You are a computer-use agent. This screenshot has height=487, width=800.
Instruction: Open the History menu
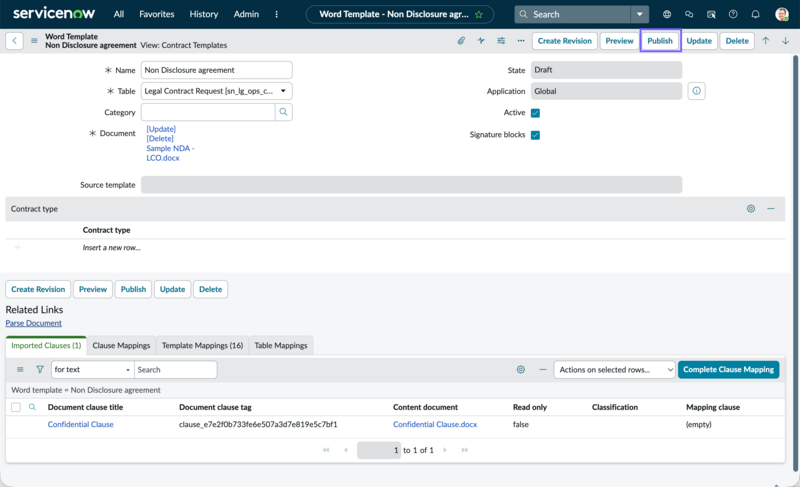(x=204, y=14)
